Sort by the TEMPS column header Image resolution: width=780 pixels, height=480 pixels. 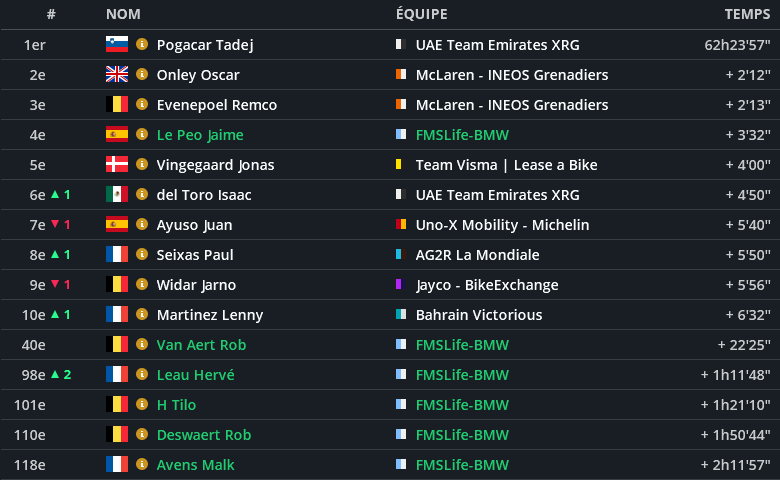pos(746,15)
